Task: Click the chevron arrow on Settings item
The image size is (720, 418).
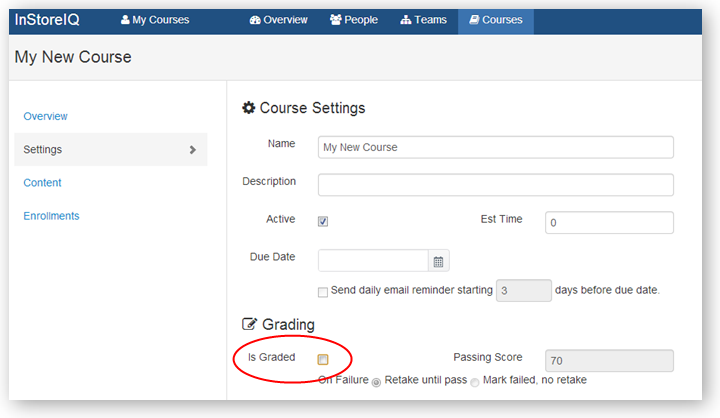Action: (193, 150)
